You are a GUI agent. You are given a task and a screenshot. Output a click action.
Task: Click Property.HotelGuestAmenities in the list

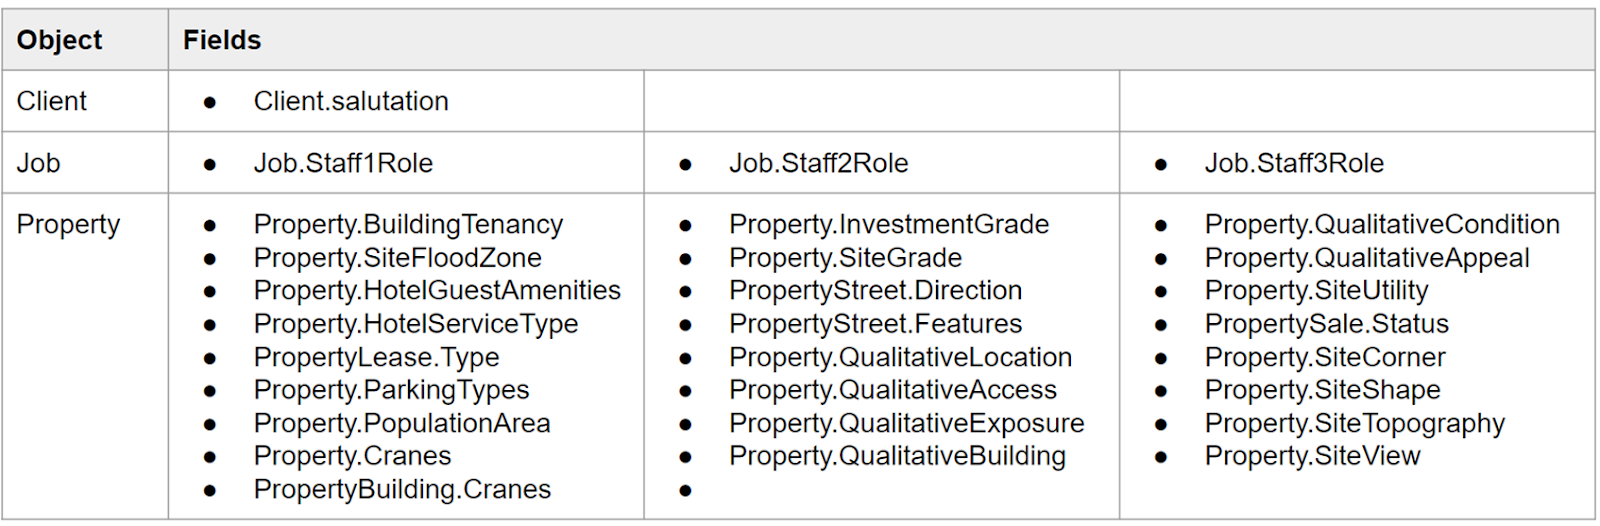[437, 291]
